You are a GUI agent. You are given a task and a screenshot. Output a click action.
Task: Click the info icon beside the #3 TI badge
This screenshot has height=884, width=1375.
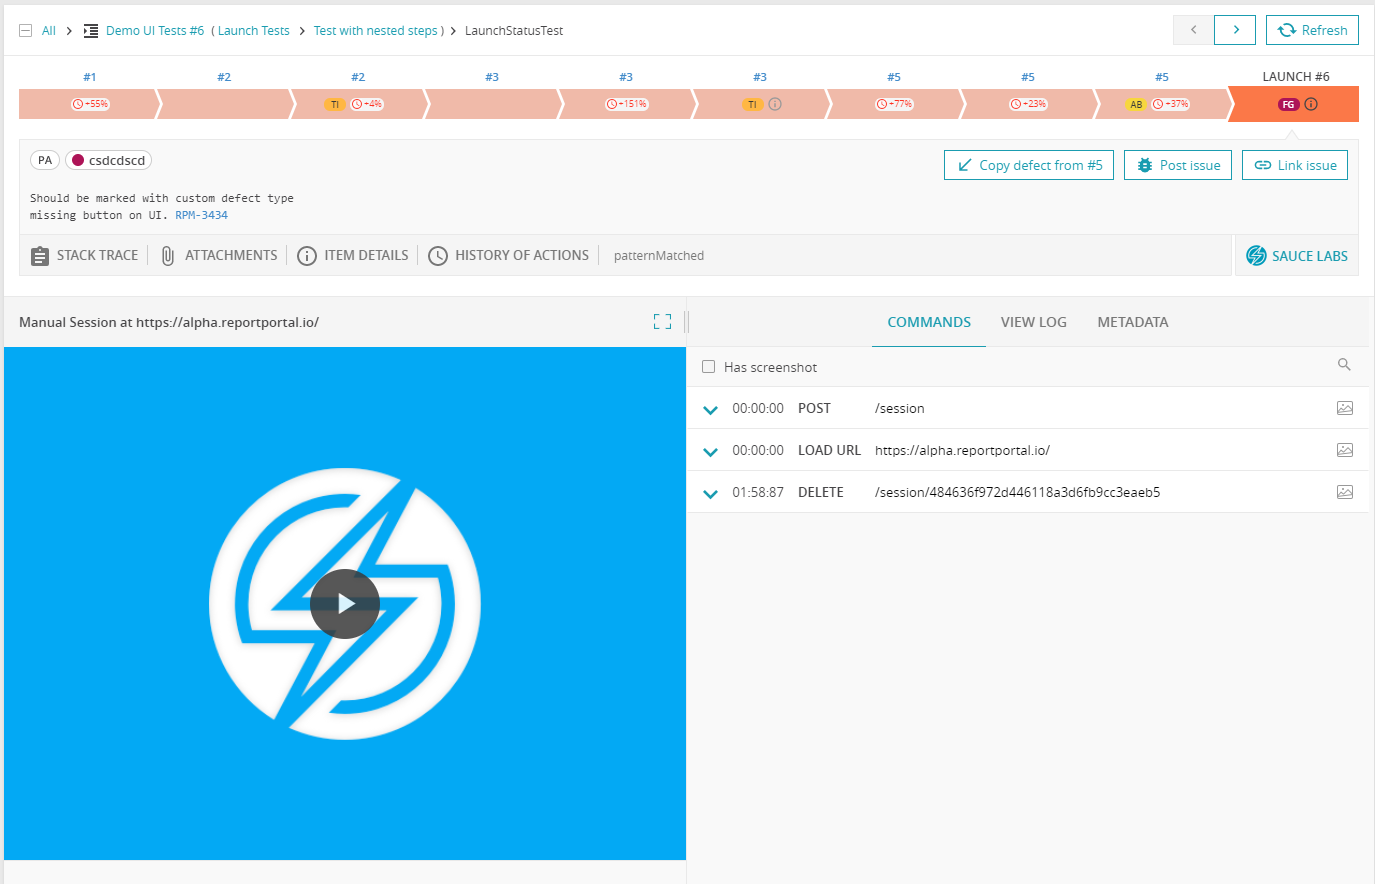coord(777,103)
